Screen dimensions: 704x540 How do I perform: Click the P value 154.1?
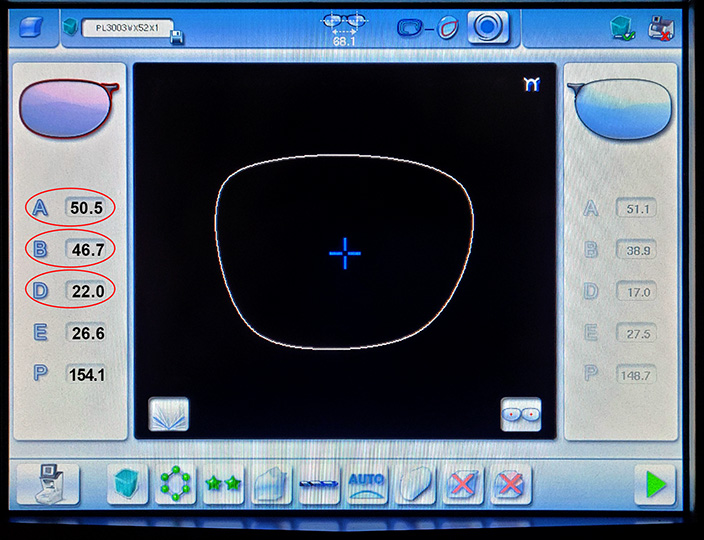86,374
